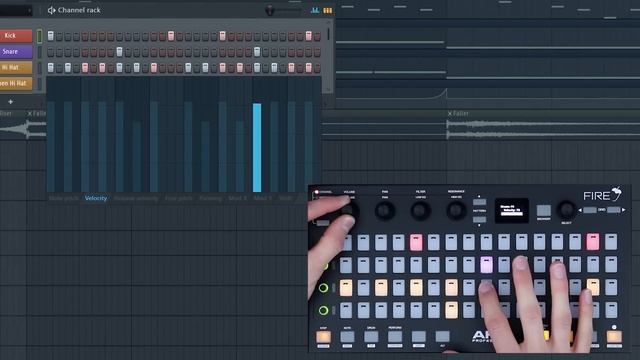Select the Faller audio clip waveform in playlist

(x=543, y=129)
